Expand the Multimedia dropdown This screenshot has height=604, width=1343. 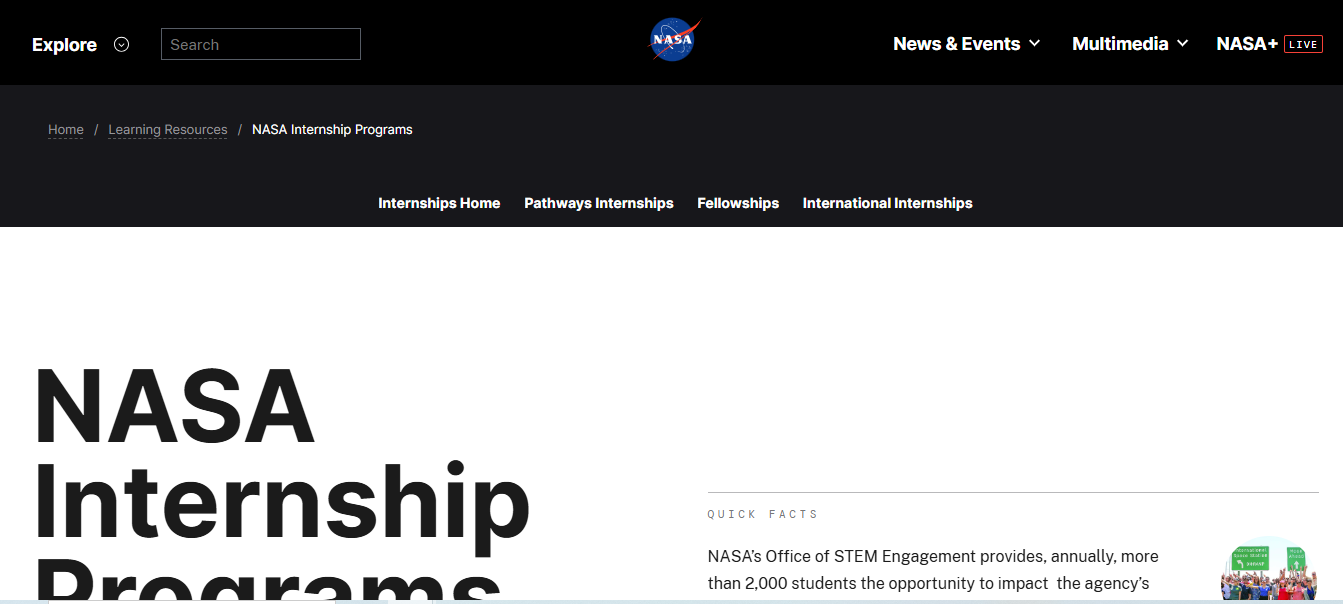(x=1130, y=44)
